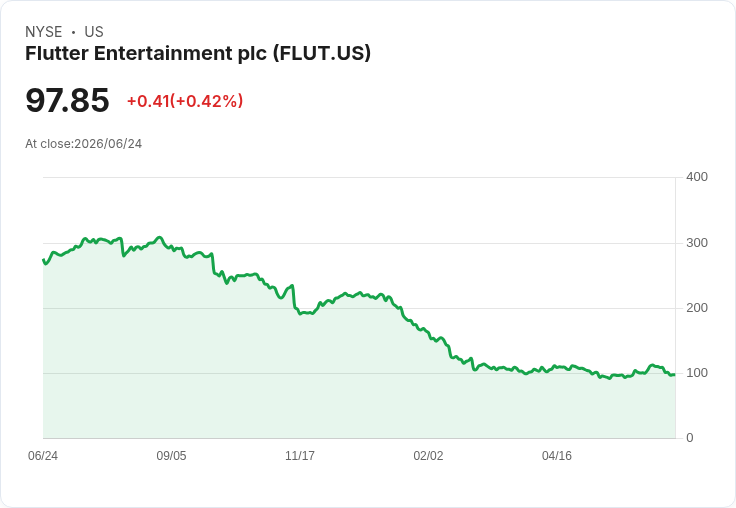This screenshot has height=508, width=736.
Task: Click the 300 y-axis value label
Action: tap(697, 243)
